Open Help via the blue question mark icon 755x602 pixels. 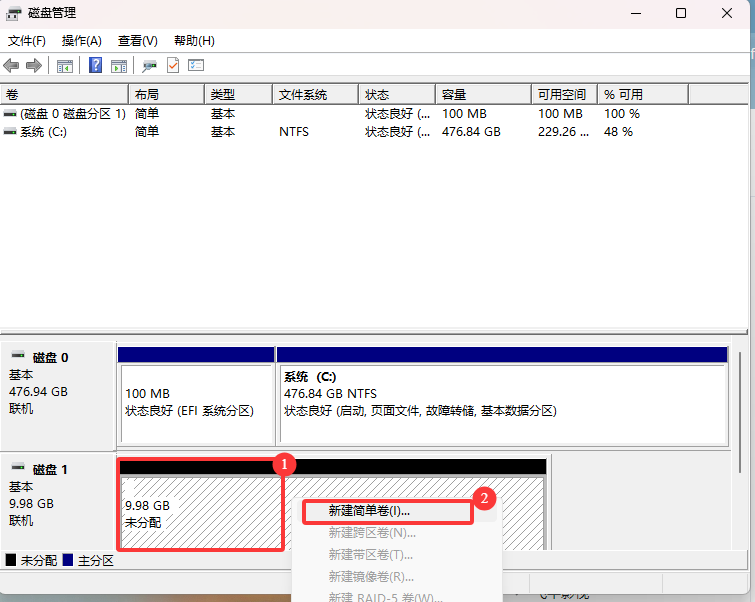[x=95, y=65]
